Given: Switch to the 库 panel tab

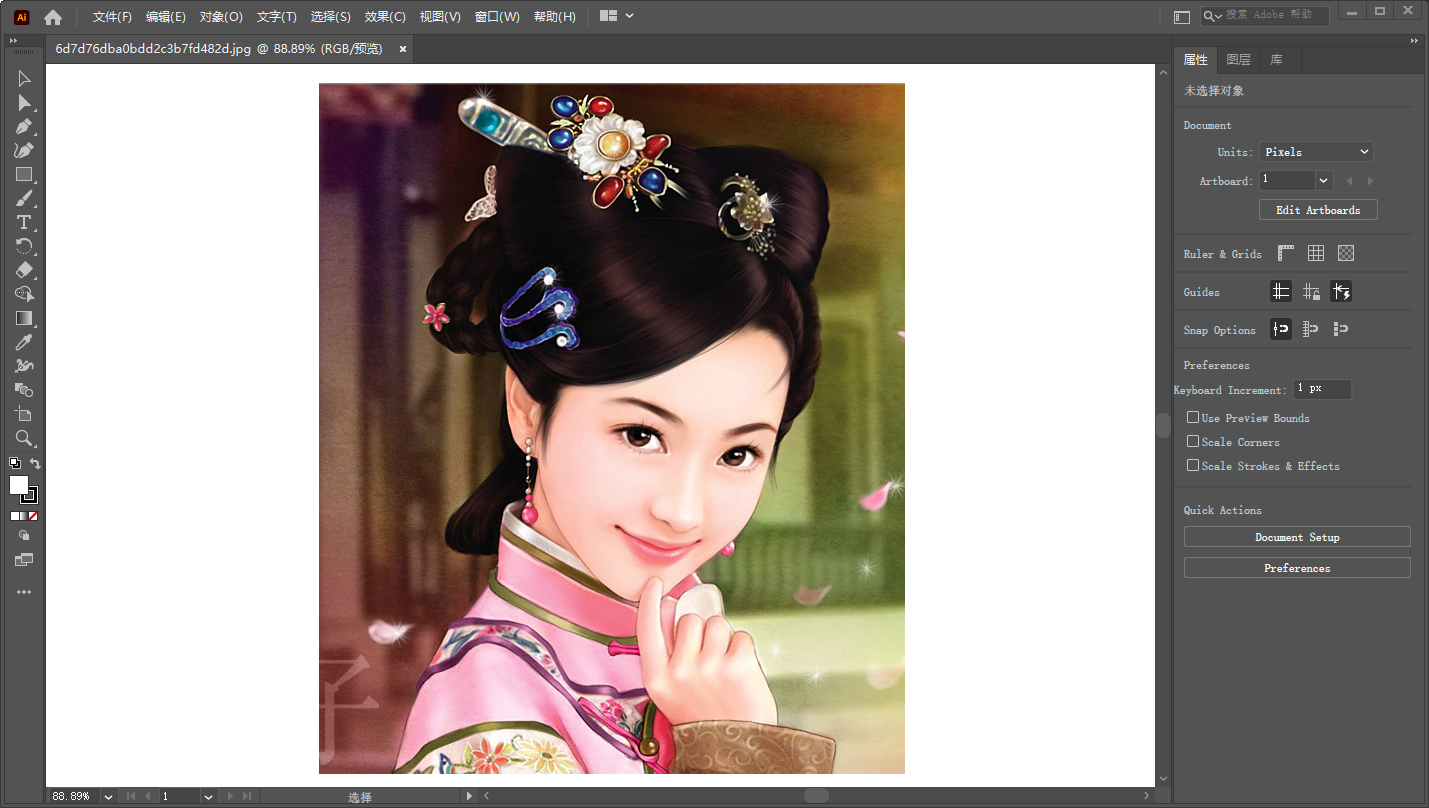Looking at the screenshot, I should (x=1277, y=60).
